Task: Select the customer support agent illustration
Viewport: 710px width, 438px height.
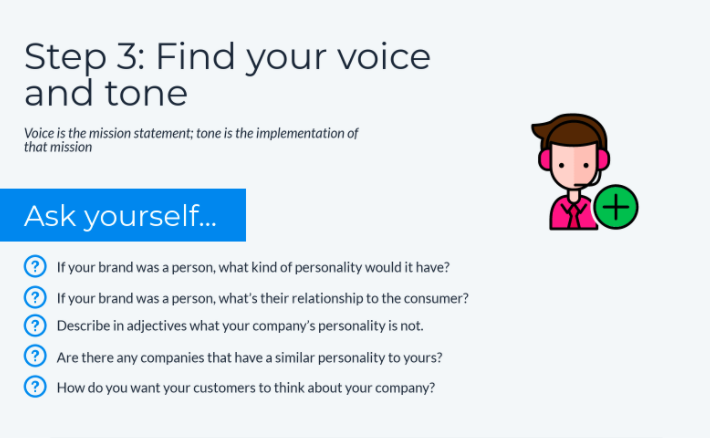Action: point(584,172)
